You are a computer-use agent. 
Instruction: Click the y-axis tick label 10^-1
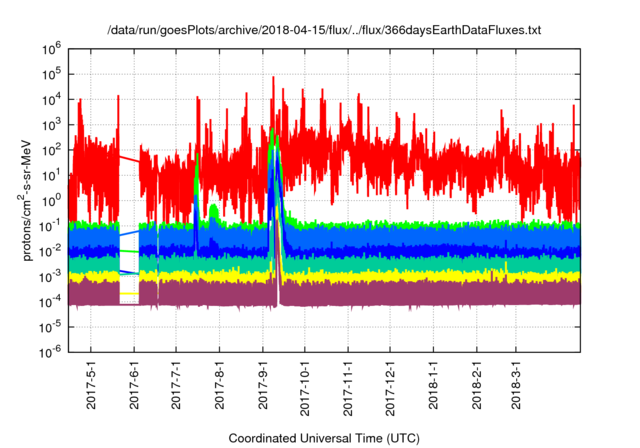point(50,226)
